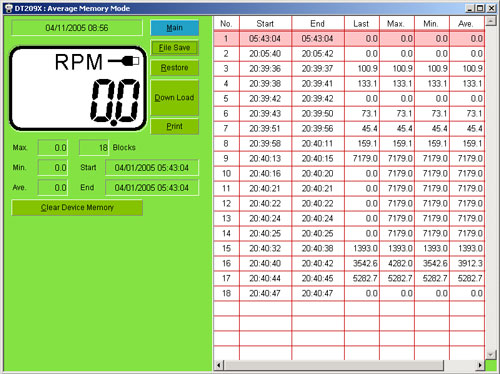Click the Last column header
Image resolution: width=500 pixels, height=374 pixels.
pos(362,24)
